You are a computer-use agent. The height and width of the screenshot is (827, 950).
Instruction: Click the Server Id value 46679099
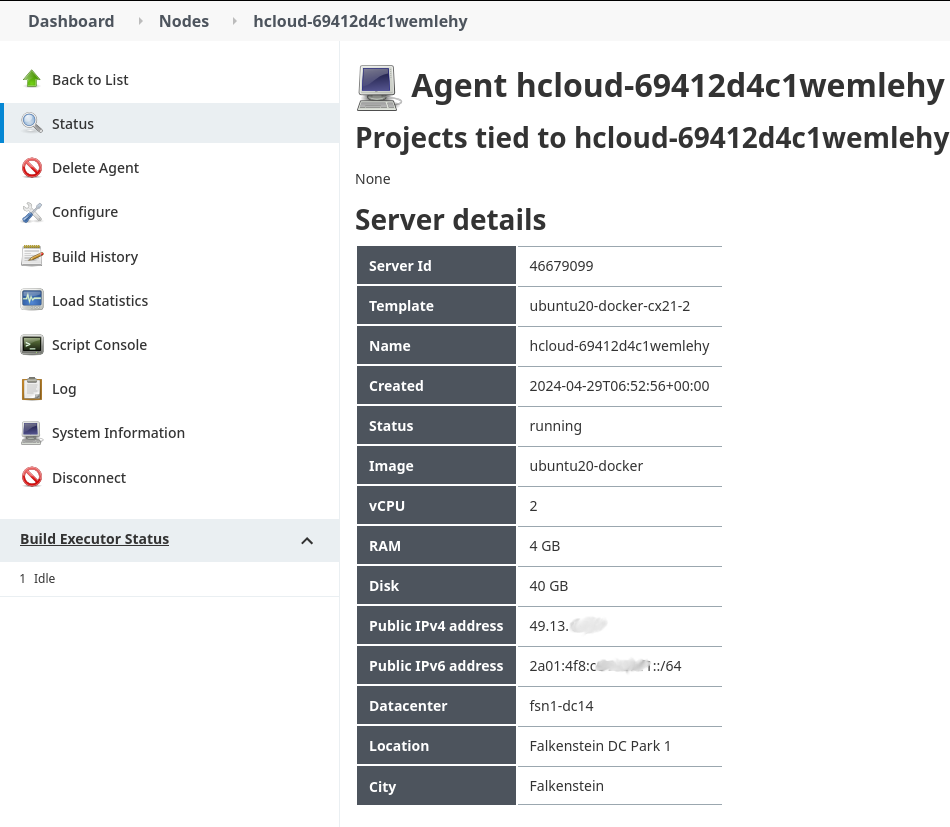561,266
